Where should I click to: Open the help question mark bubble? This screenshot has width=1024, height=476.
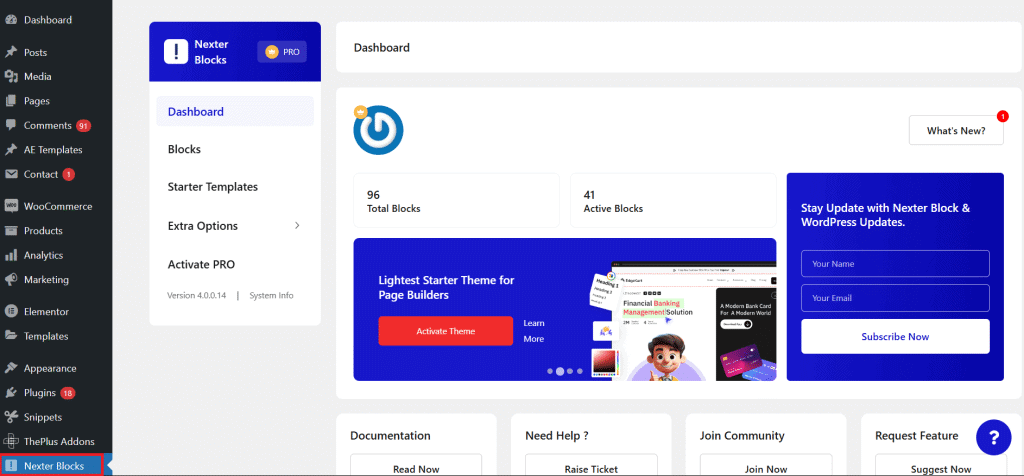click(x=993, y=437)
